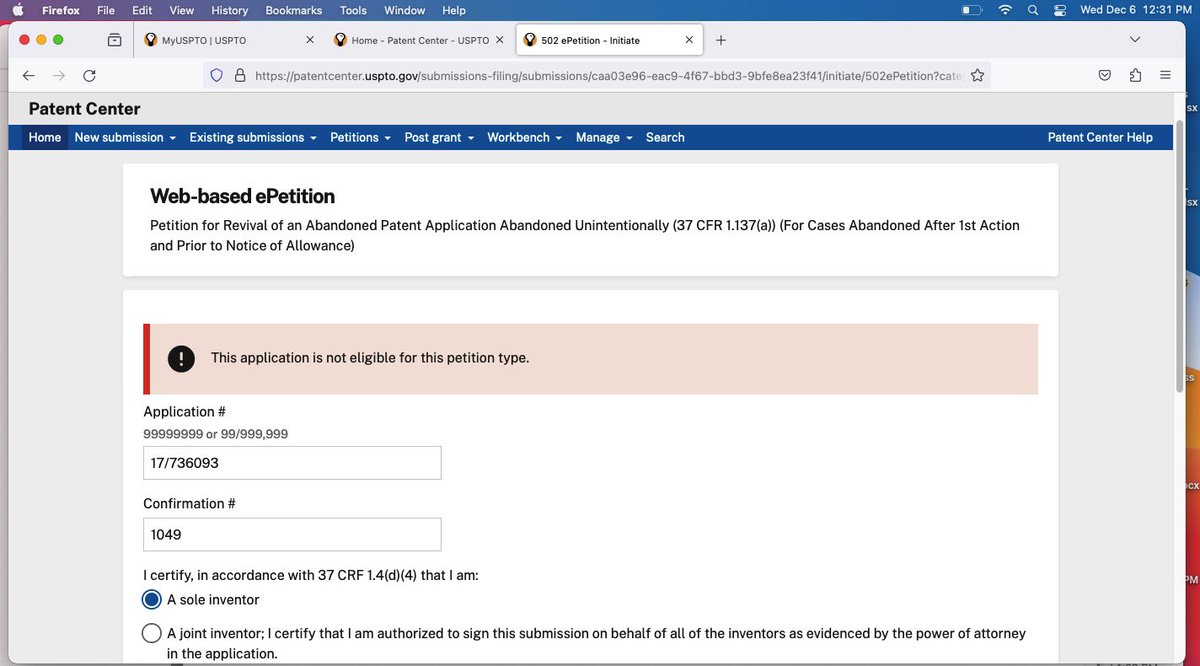
Task: Open the Edit menu
Action: pos(142,10)
